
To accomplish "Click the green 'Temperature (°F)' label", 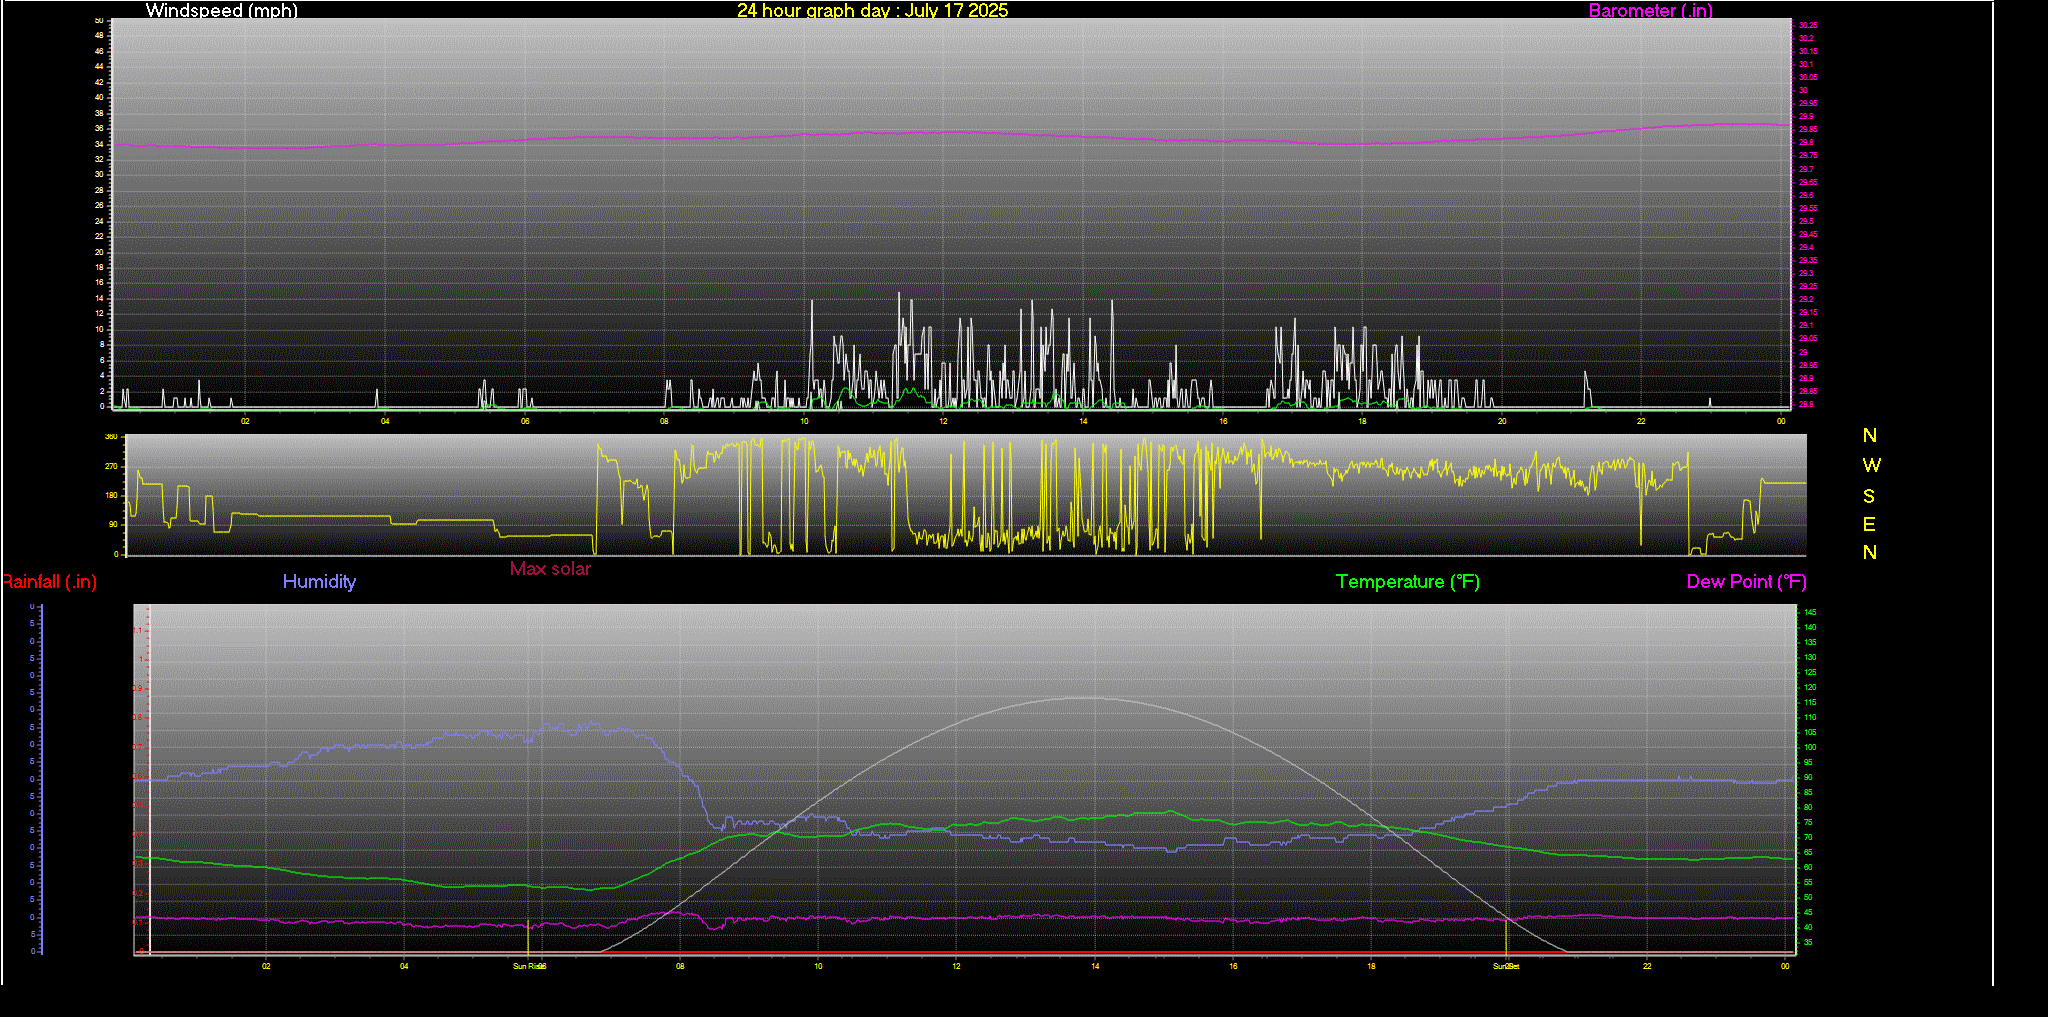I will [1407, 582].
